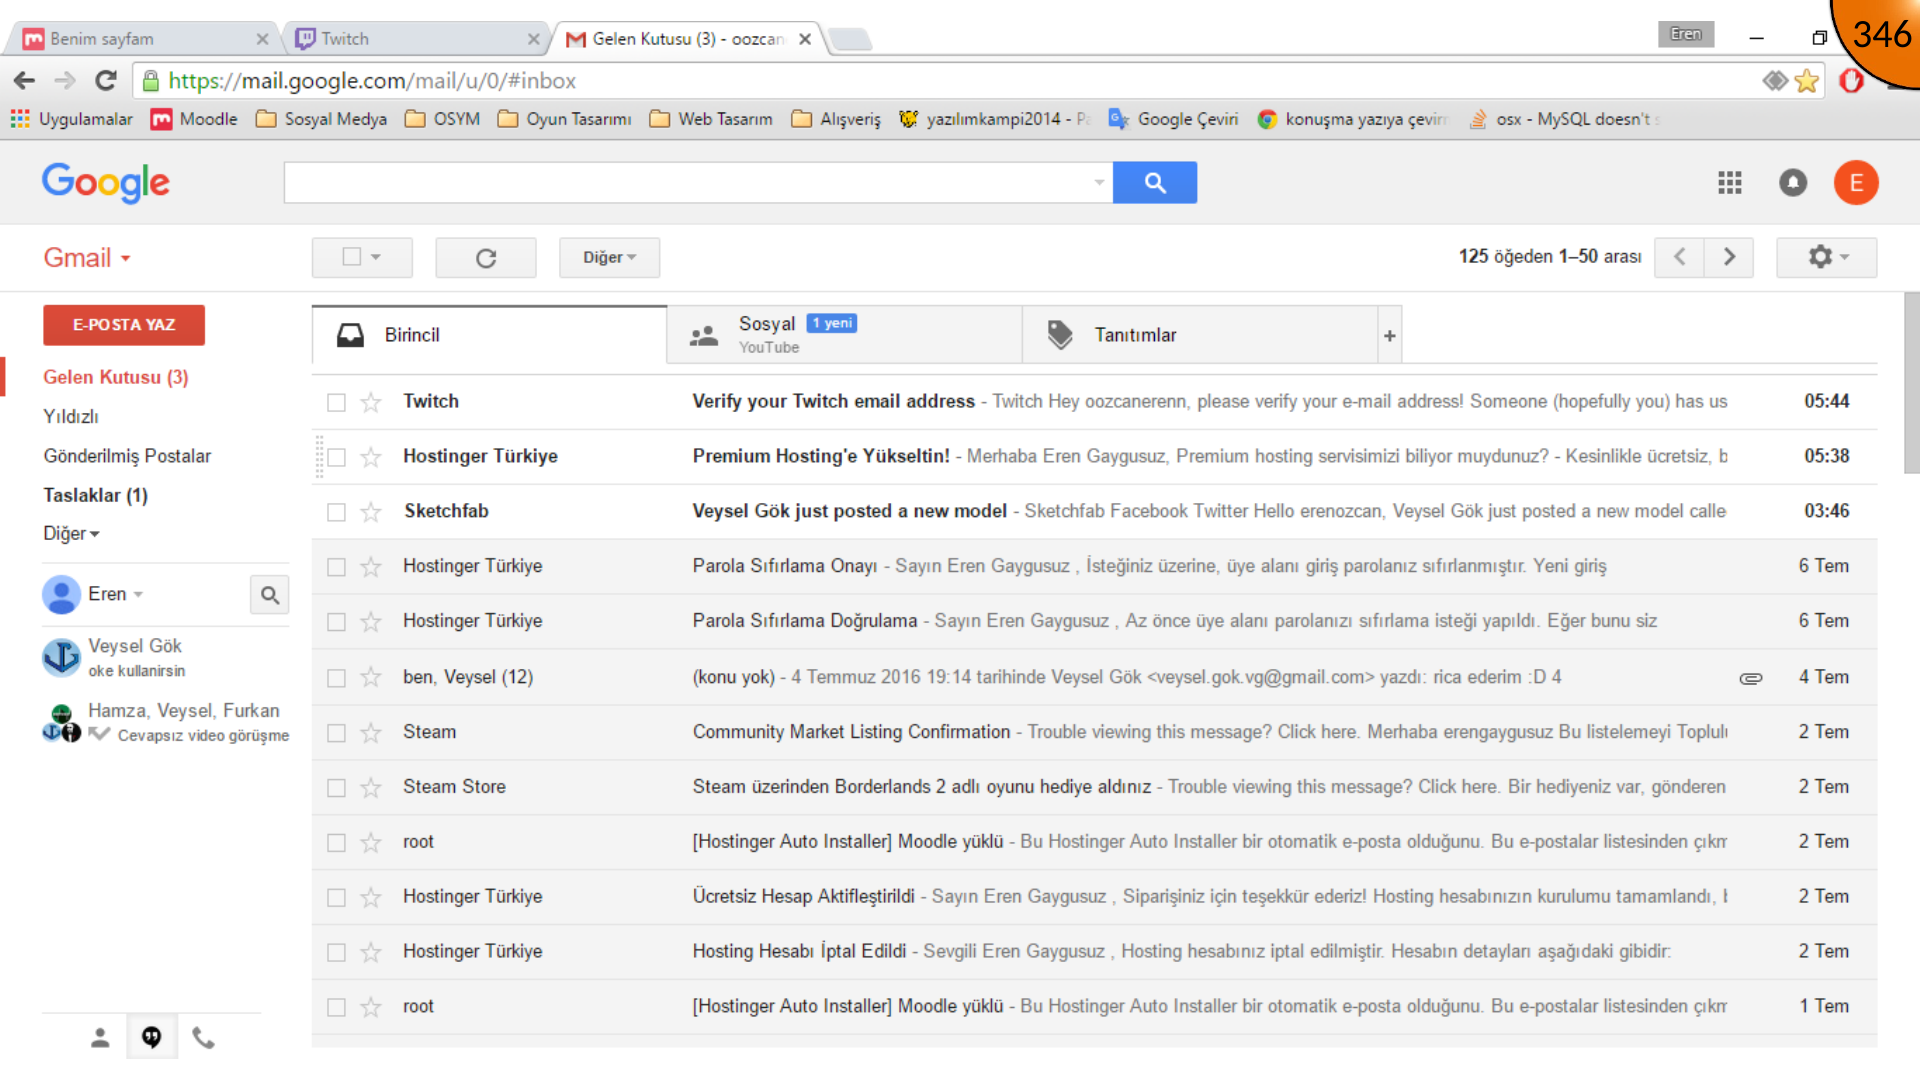
Task: Click the browser address bar URL
Action: click(372, 81)
